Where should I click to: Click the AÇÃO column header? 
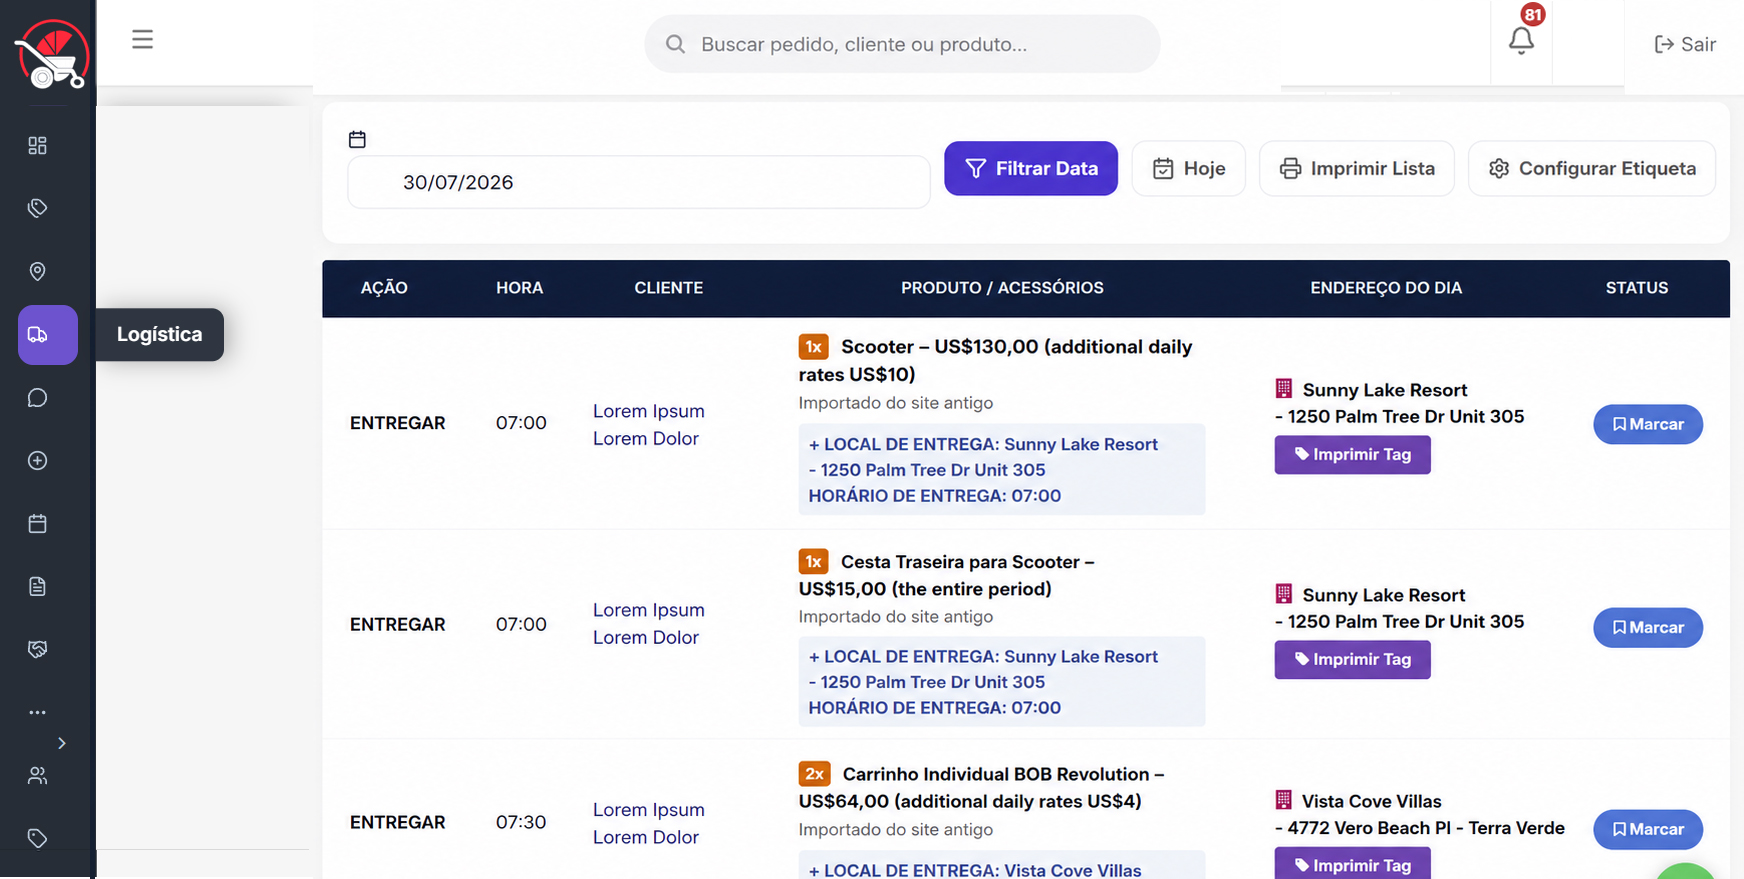tap(384, 288)
